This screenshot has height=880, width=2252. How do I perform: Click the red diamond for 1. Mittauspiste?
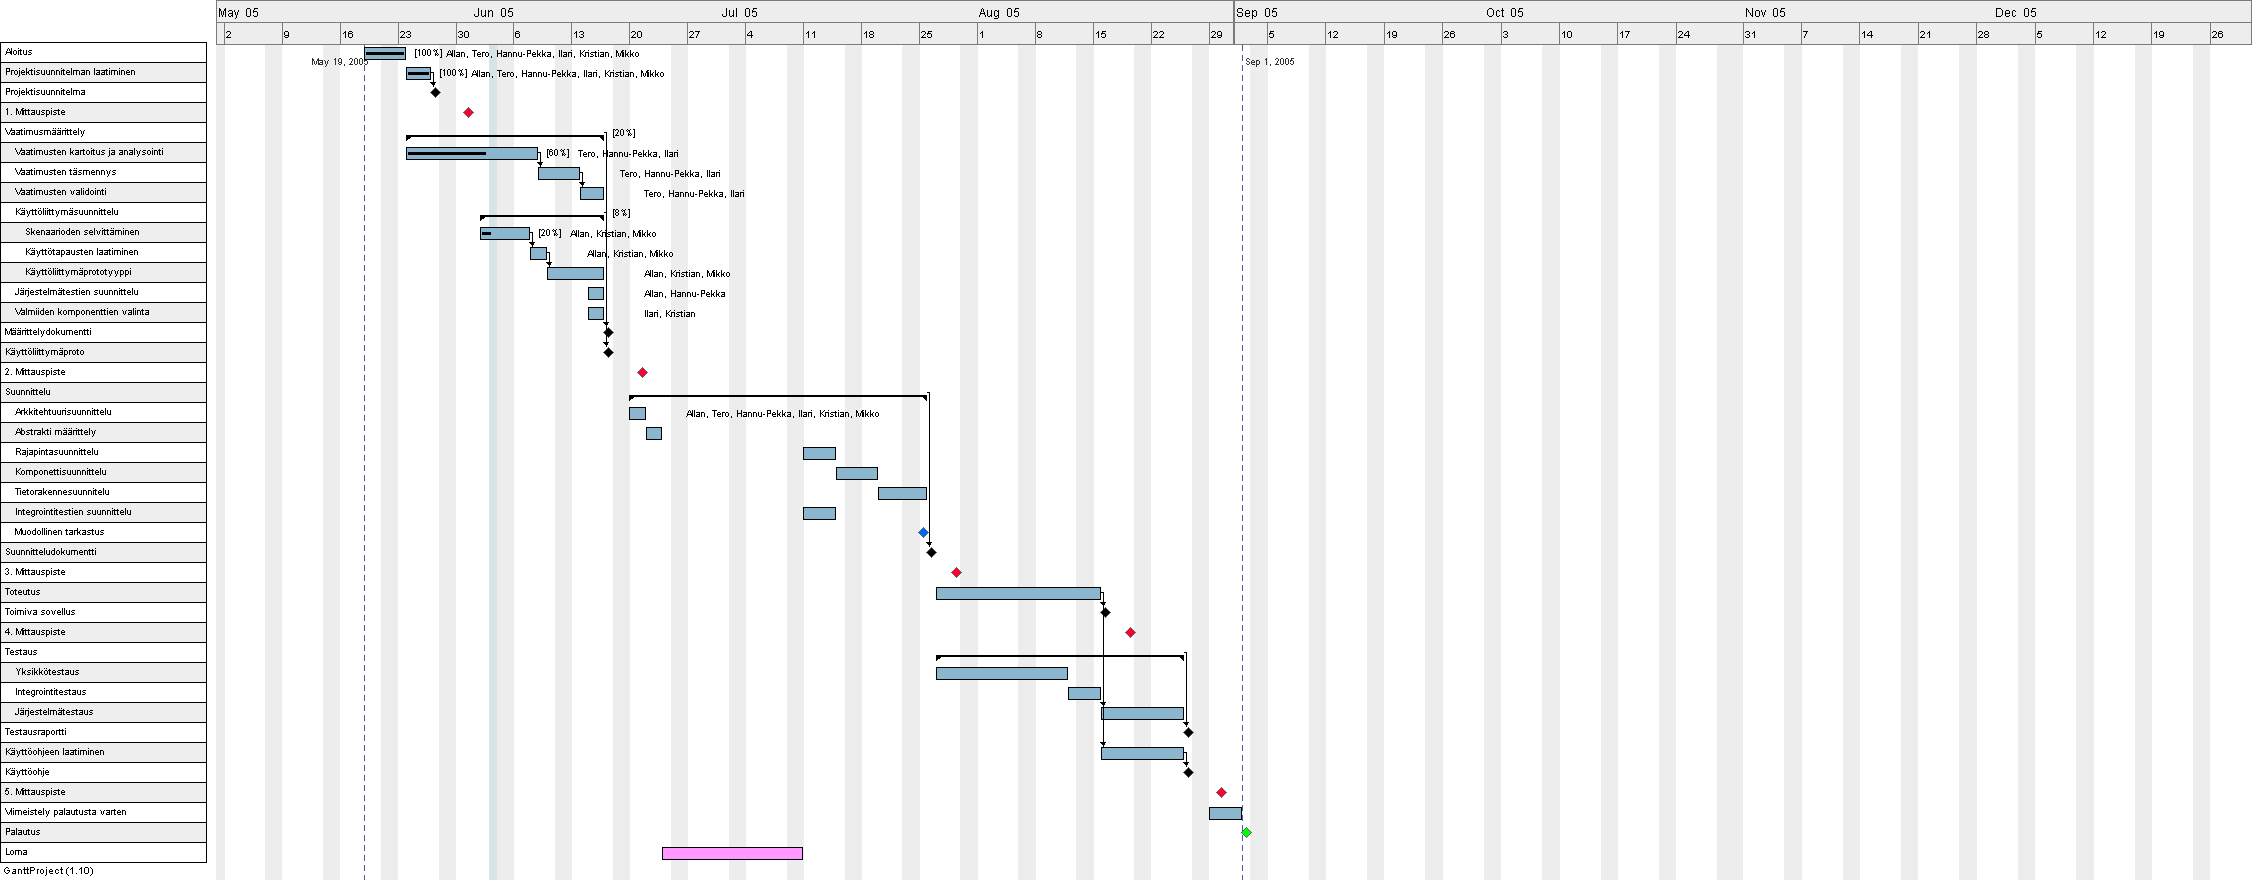click(x=468, y=113)
